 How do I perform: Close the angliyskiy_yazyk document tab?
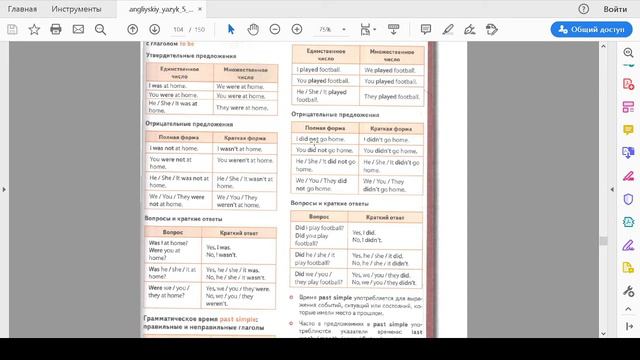click(200, 9)
